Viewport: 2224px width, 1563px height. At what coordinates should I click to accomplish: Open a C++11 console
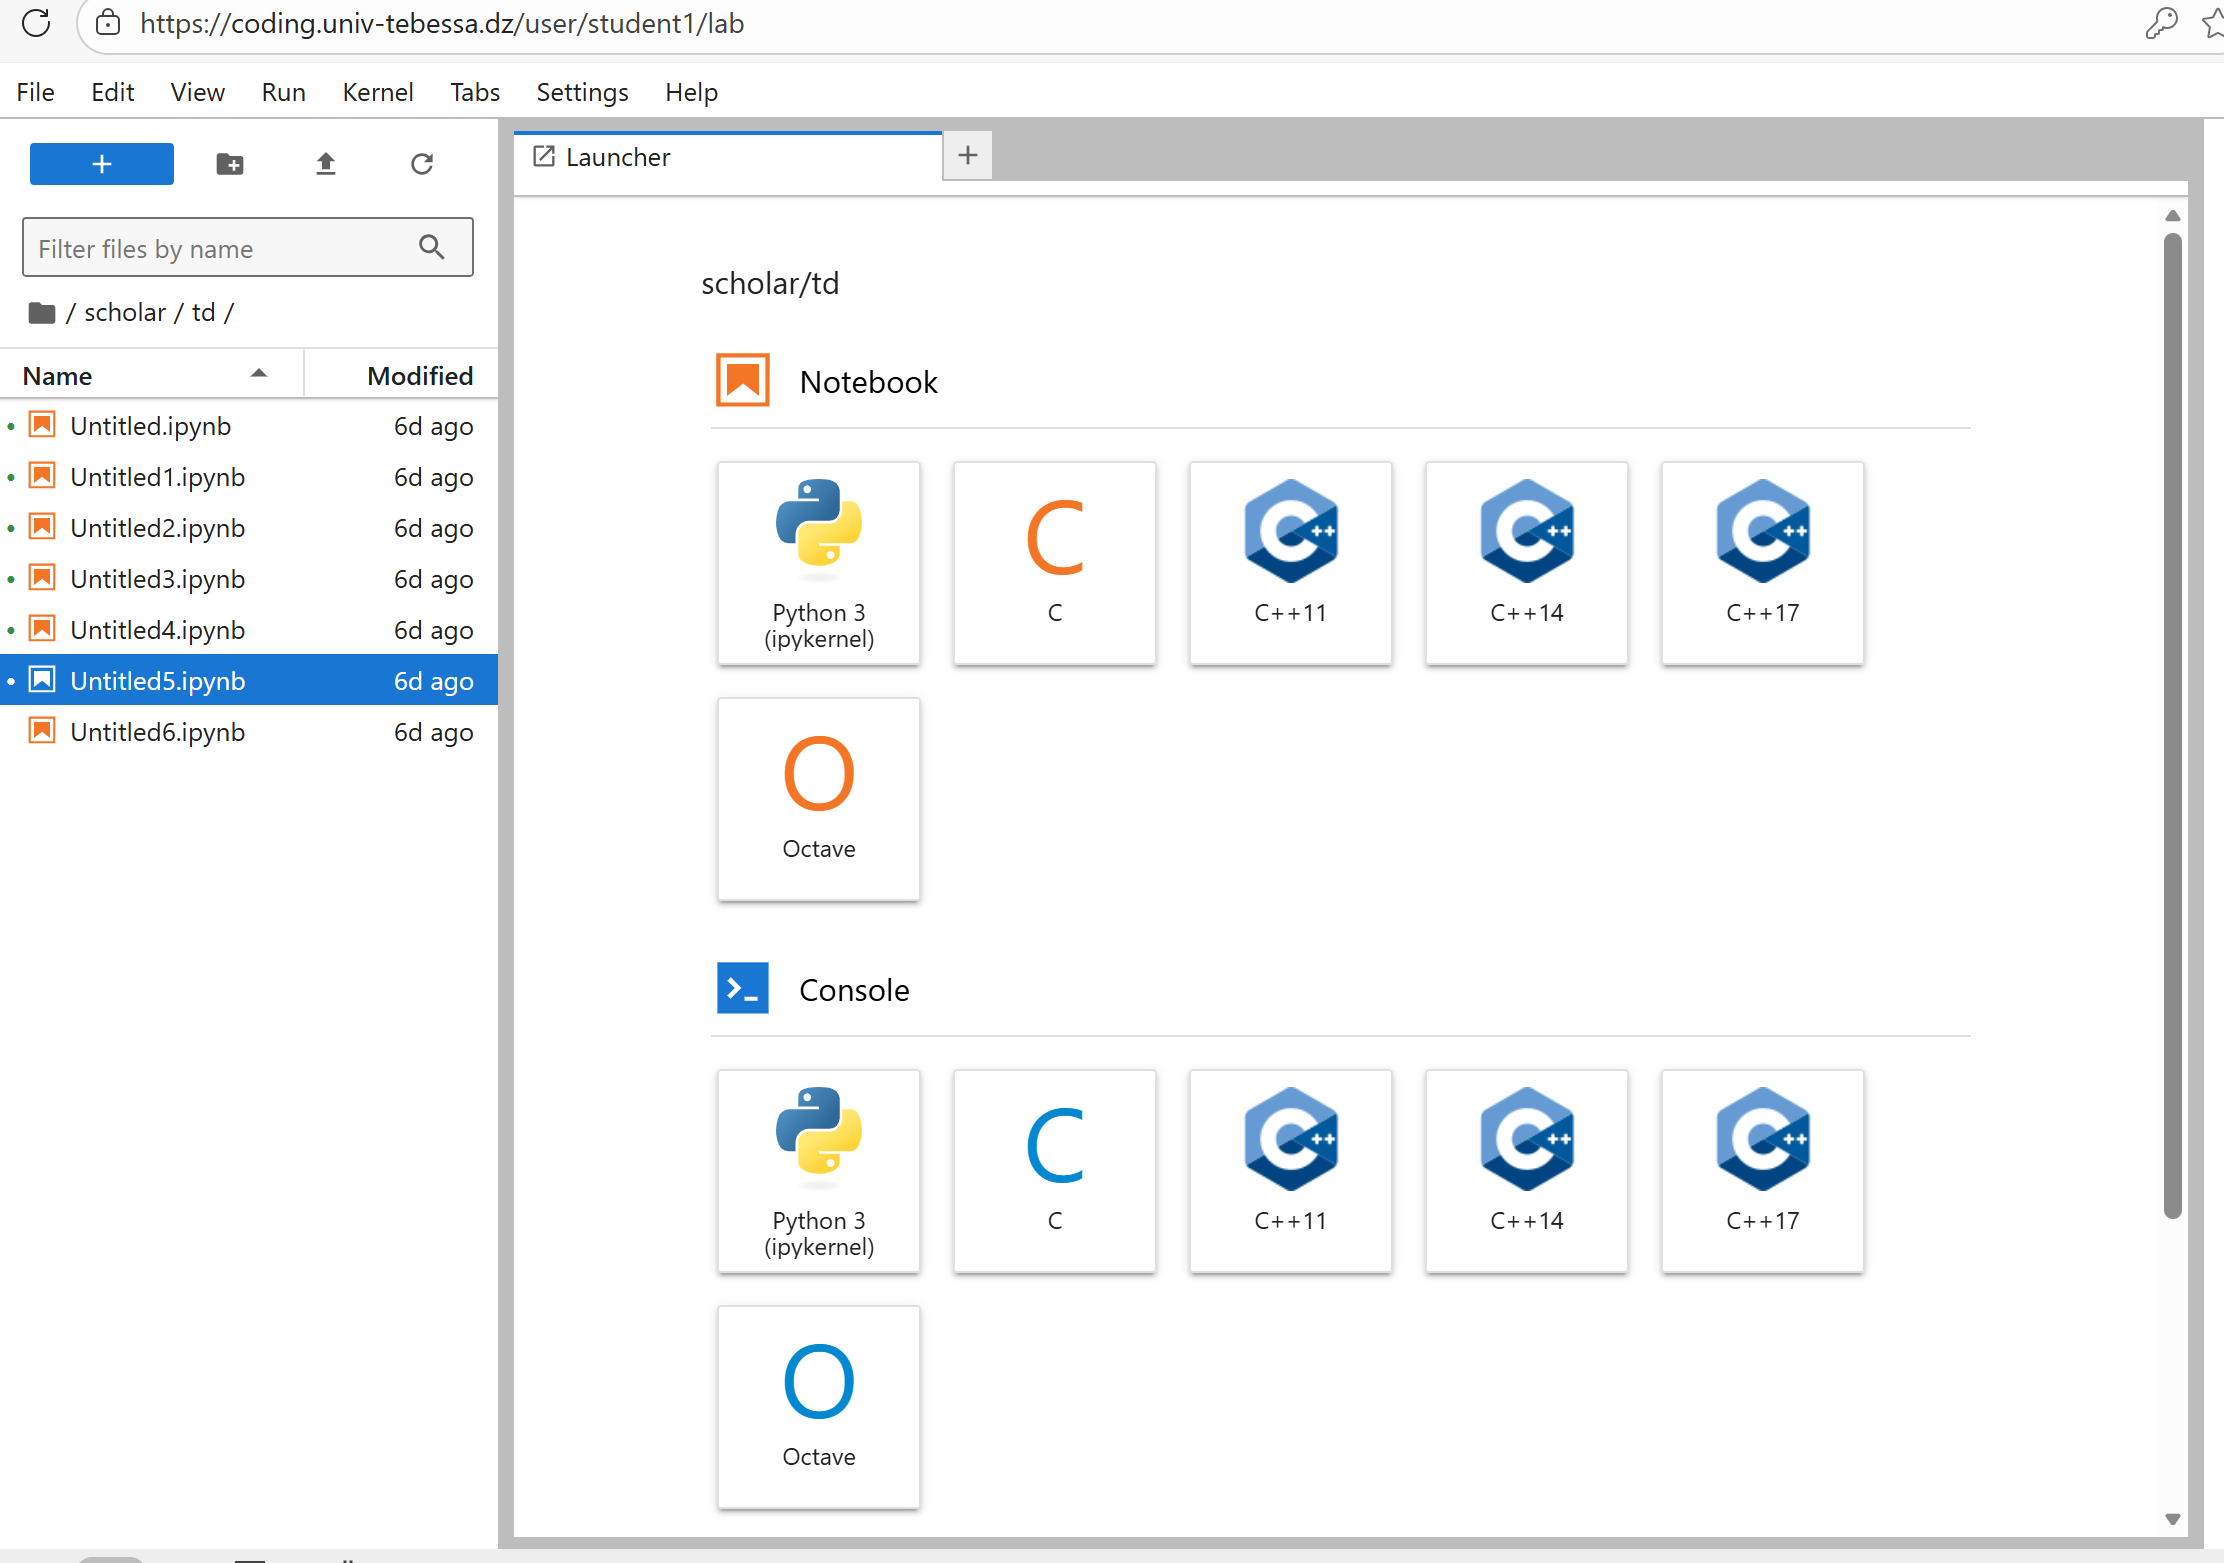pyautogui.click(x=1290, y=1170)
